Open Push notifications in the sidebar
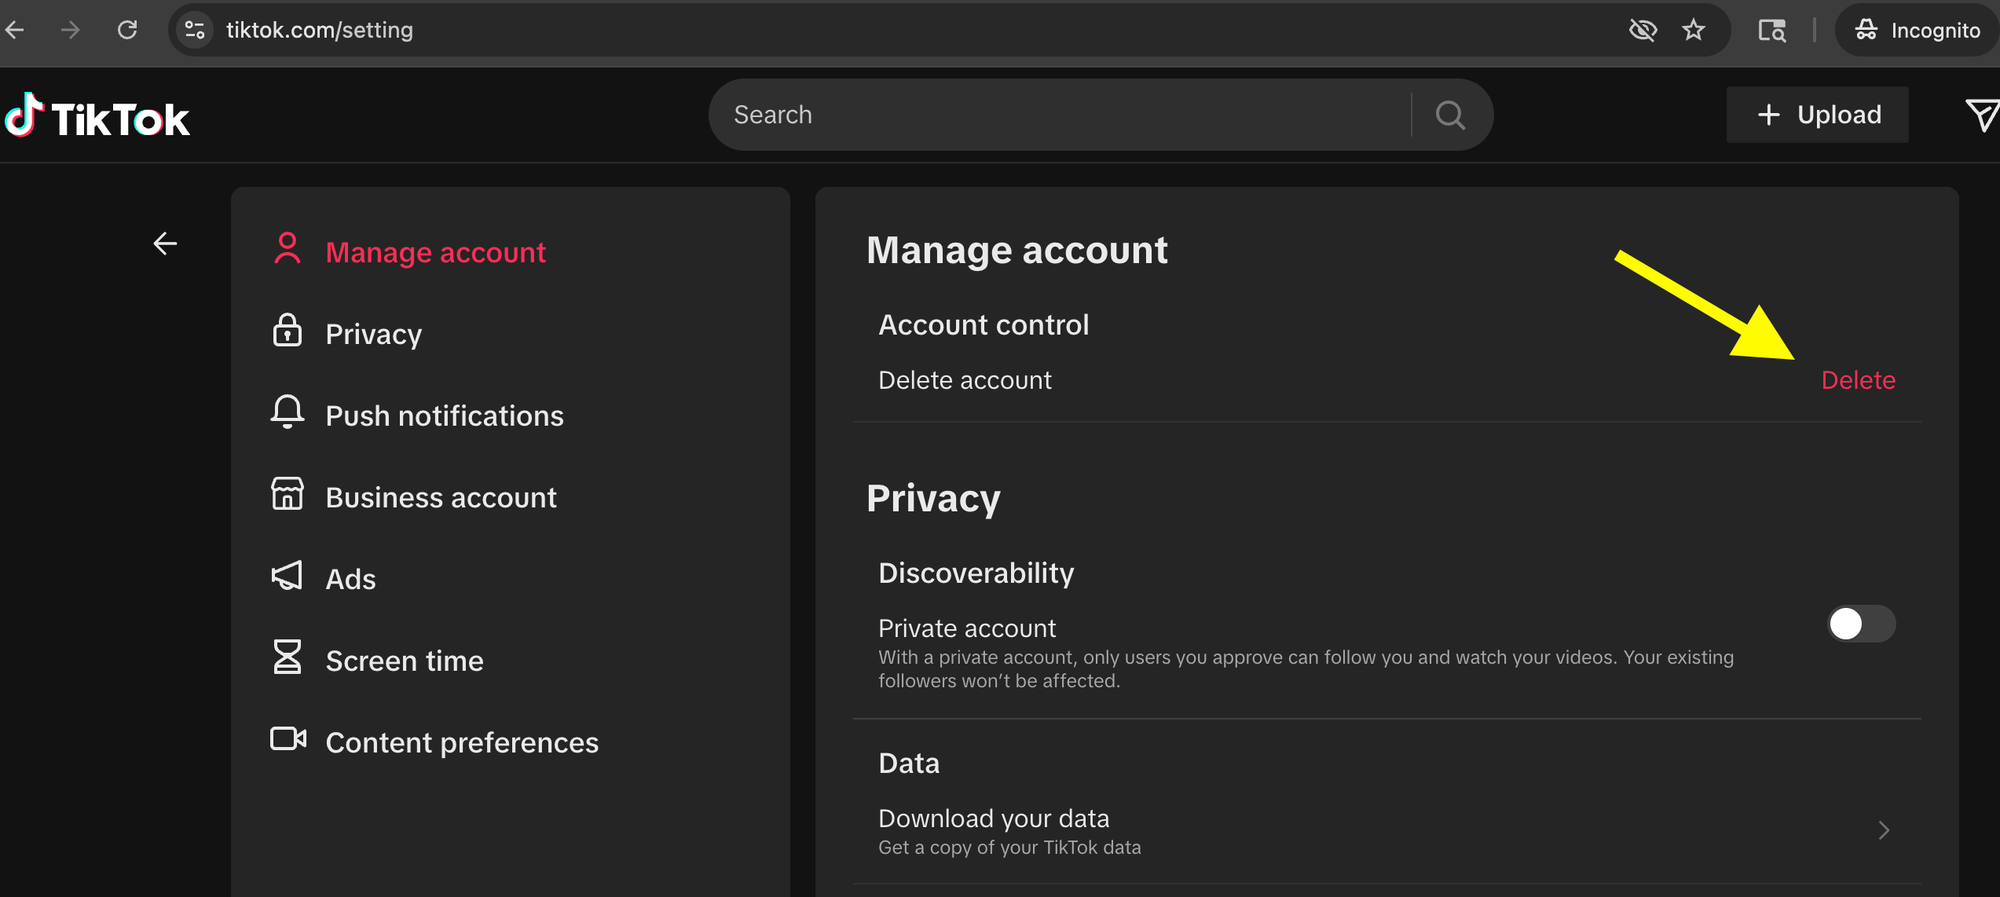The image size is (2000, 897). 444,416
